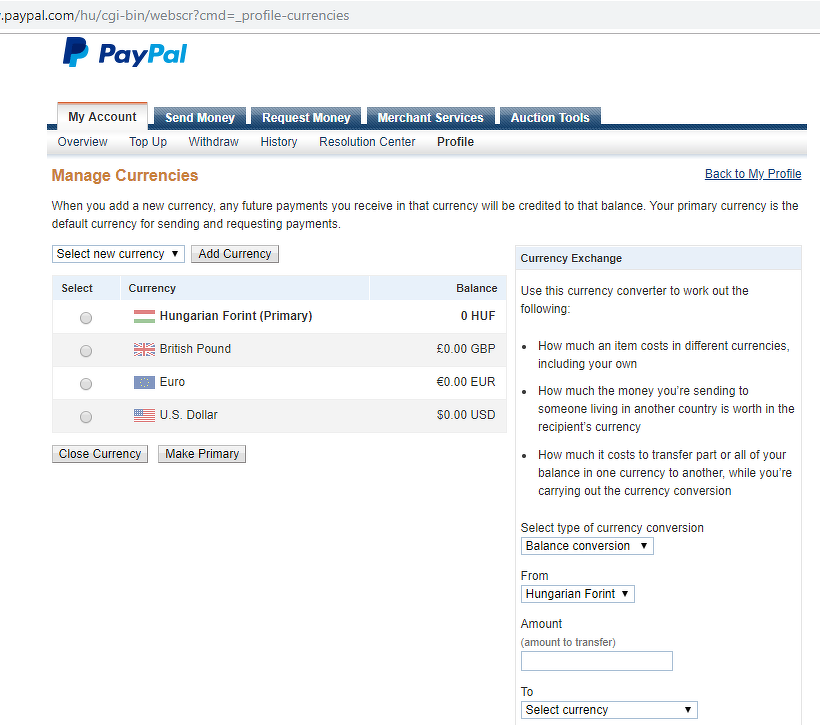
Task: Open the Auction Tools tab
Action: coord(550,118)
